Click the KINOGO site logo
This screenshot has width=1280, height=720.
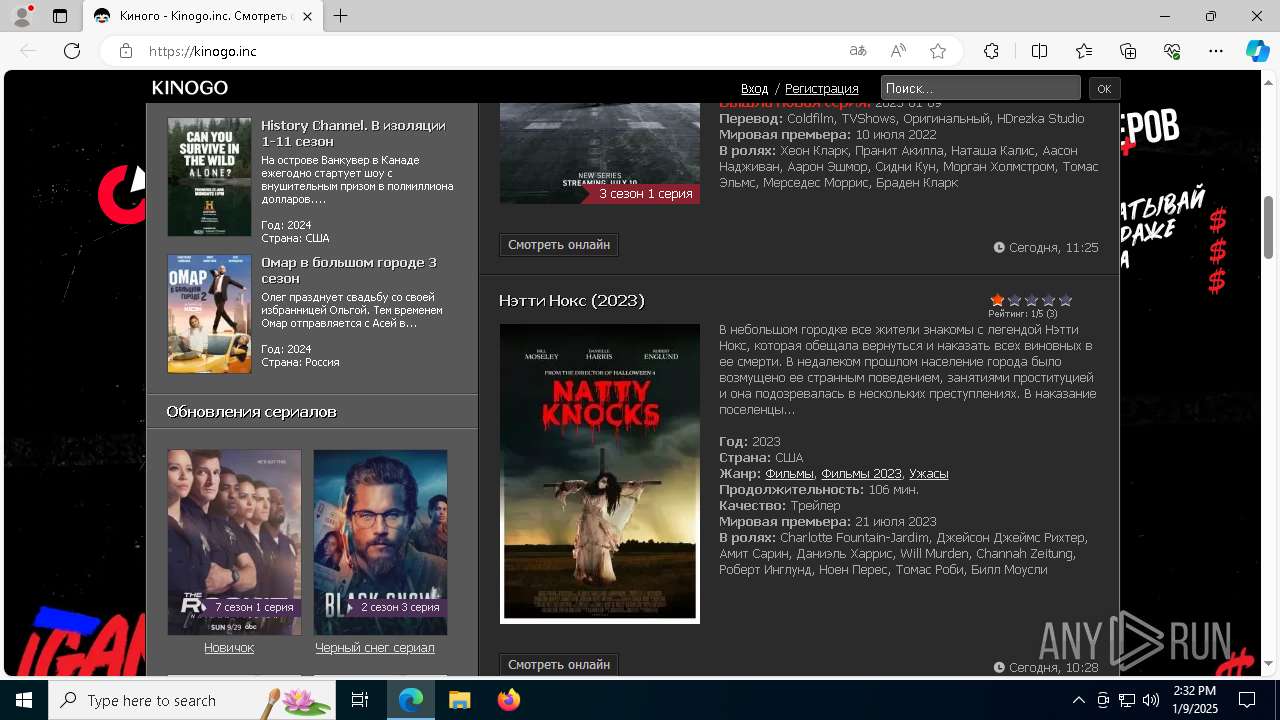click(x=190, y=88)
